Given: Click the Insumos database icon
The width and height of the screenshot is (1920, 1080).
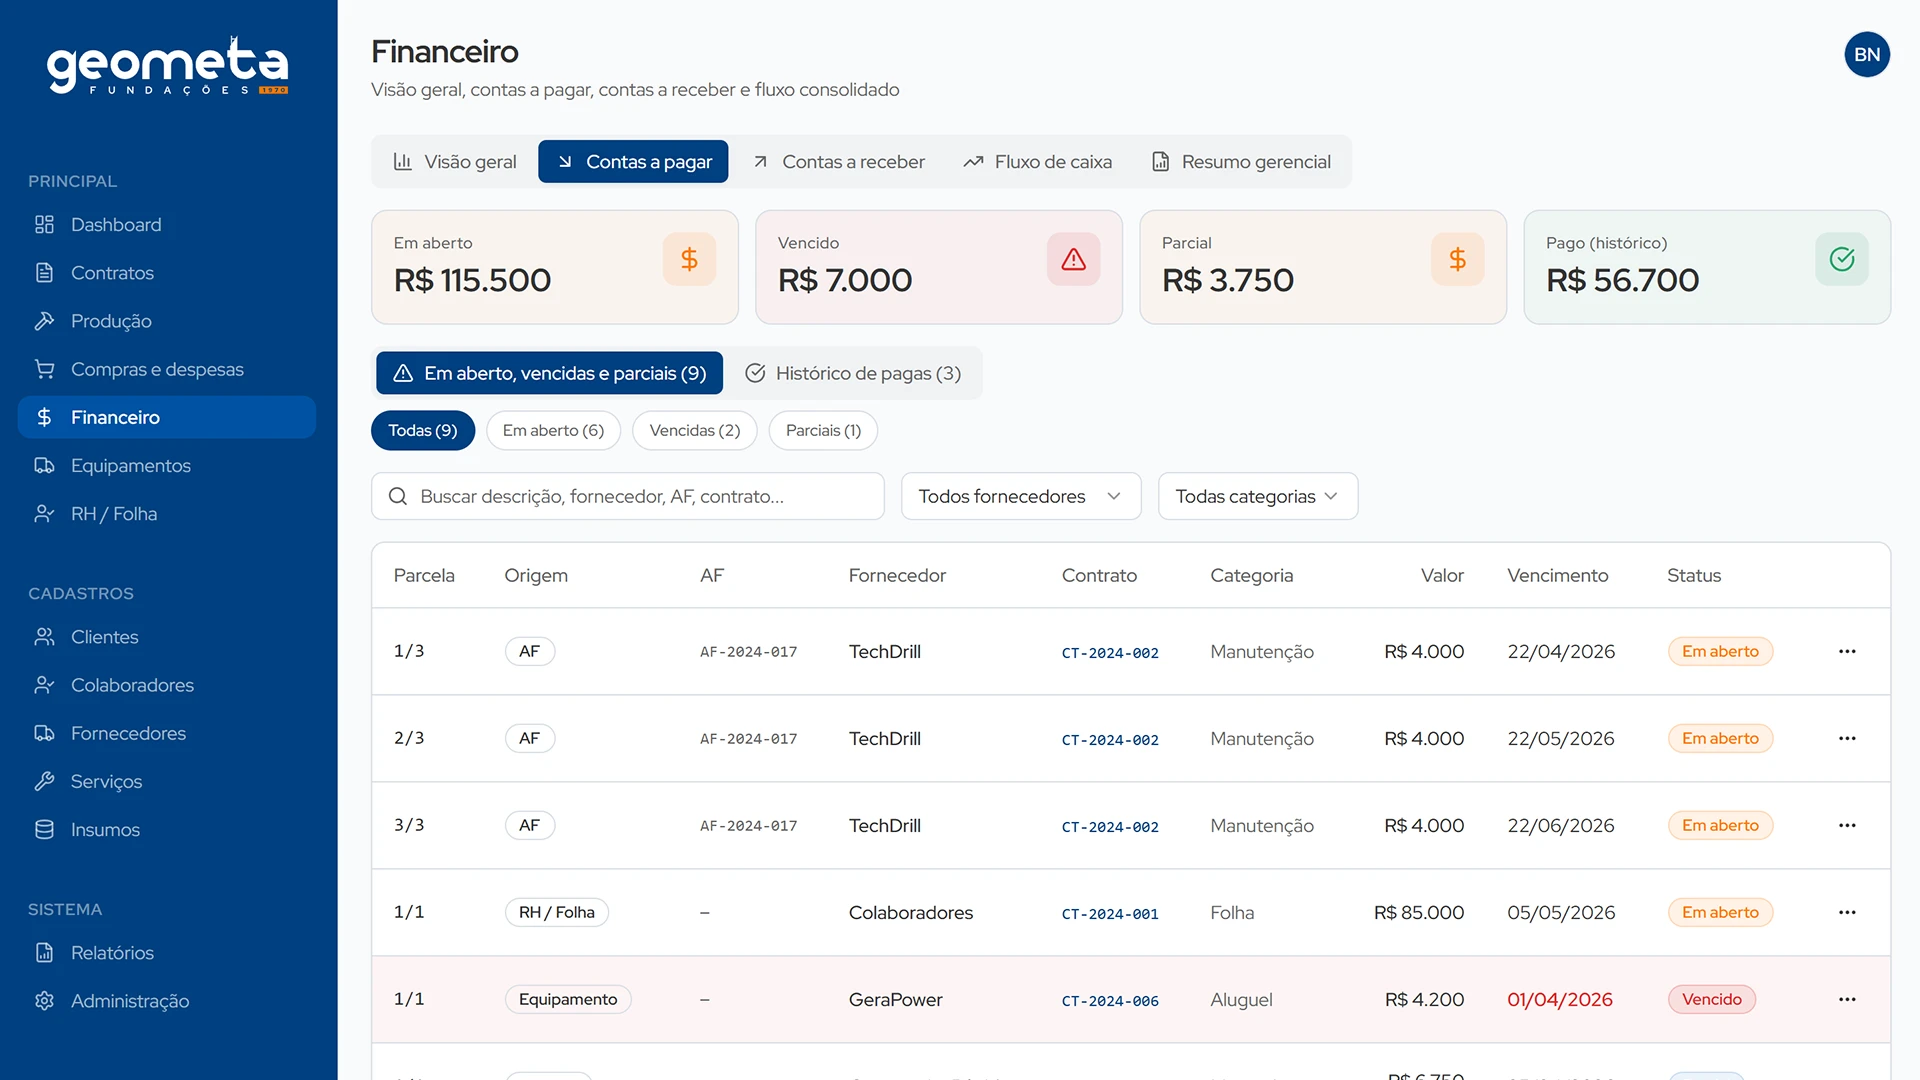Looking at the screenshot, I should coord(44,830).
